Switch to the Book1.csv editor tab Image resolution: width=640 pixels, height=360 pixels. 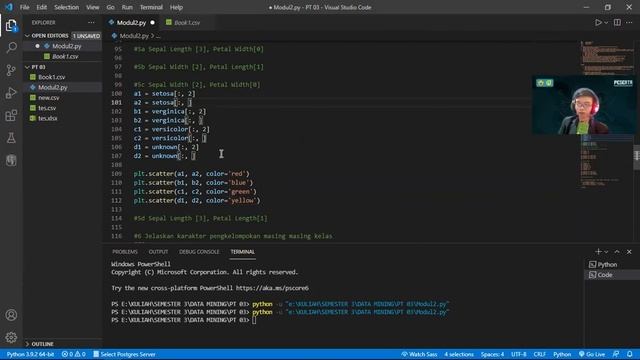187,23
